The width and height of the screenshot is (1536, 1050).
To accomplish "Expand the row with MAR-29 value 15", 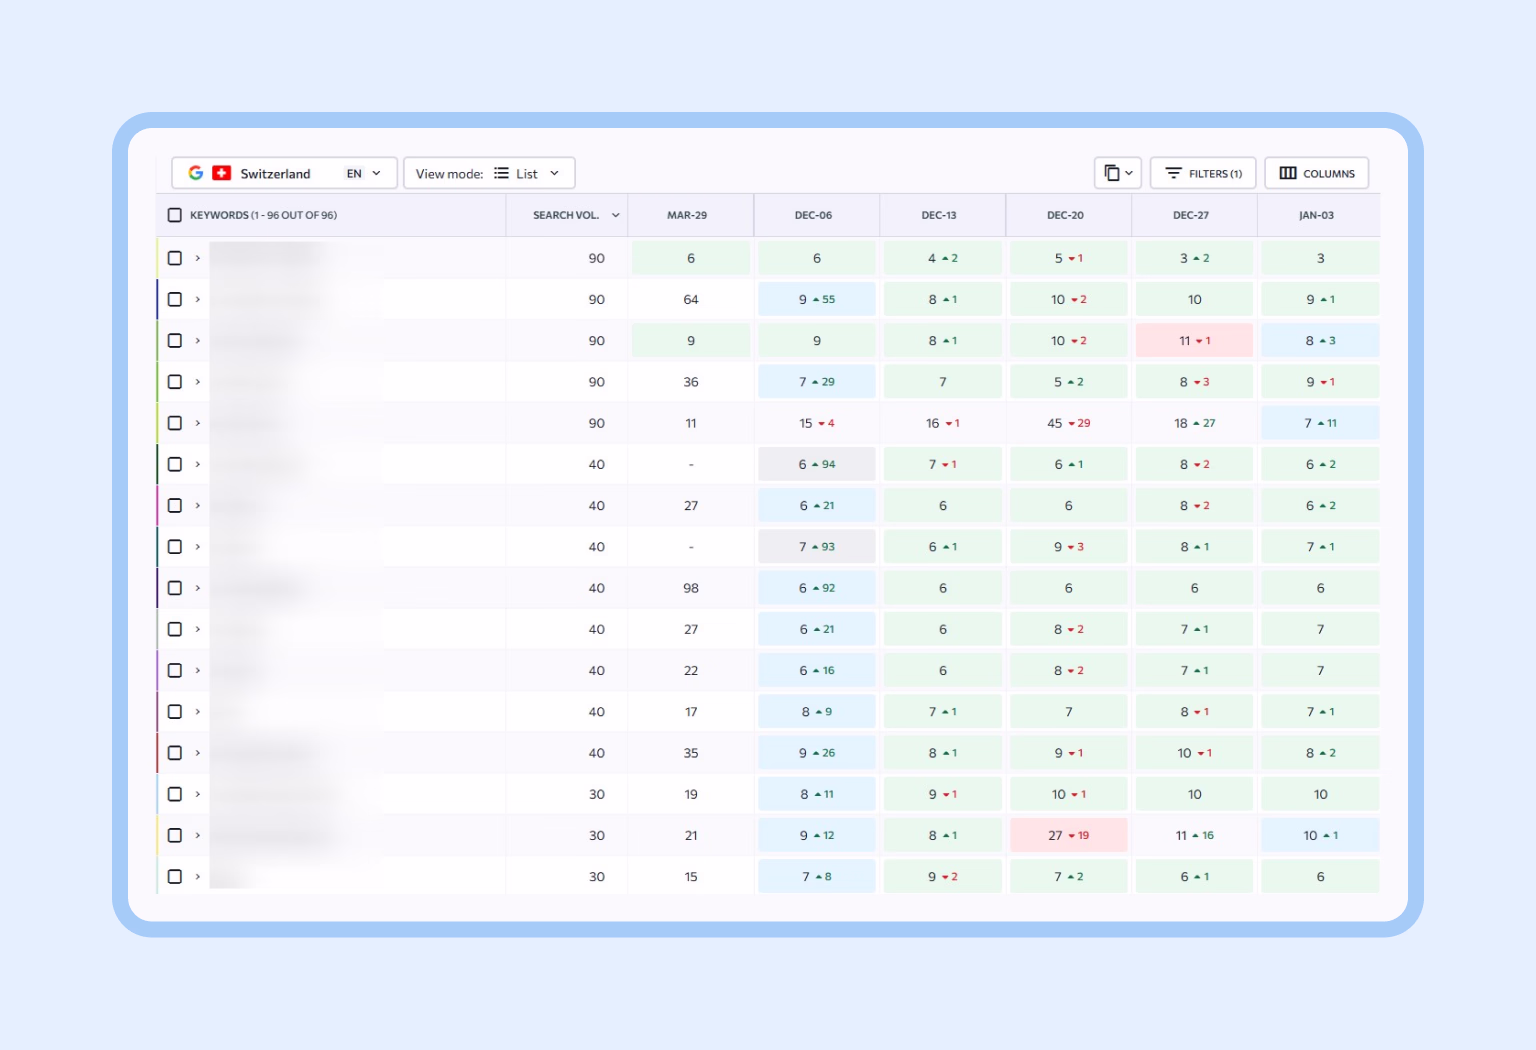I will pyautogui.click(x=198, y=876).
